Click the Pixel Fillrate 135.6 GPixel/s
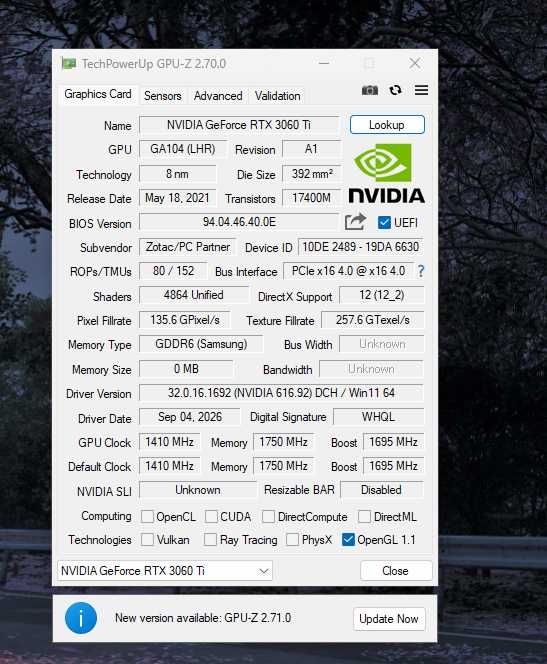The width and height of the screenshot is (547, 664). pos(185,320)
